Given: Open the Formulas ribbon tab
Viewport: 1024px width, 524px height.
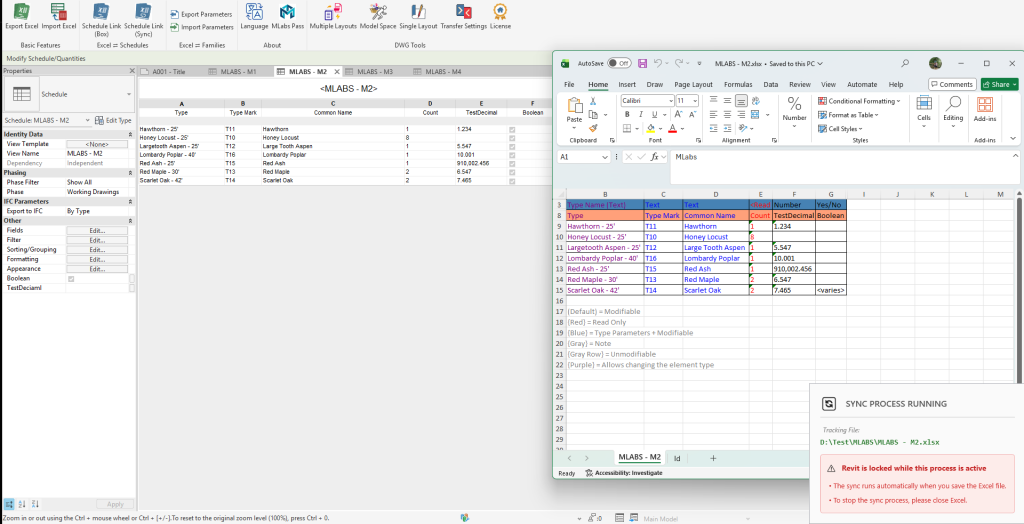Looking at the screenshot, I should coord(738,84).
